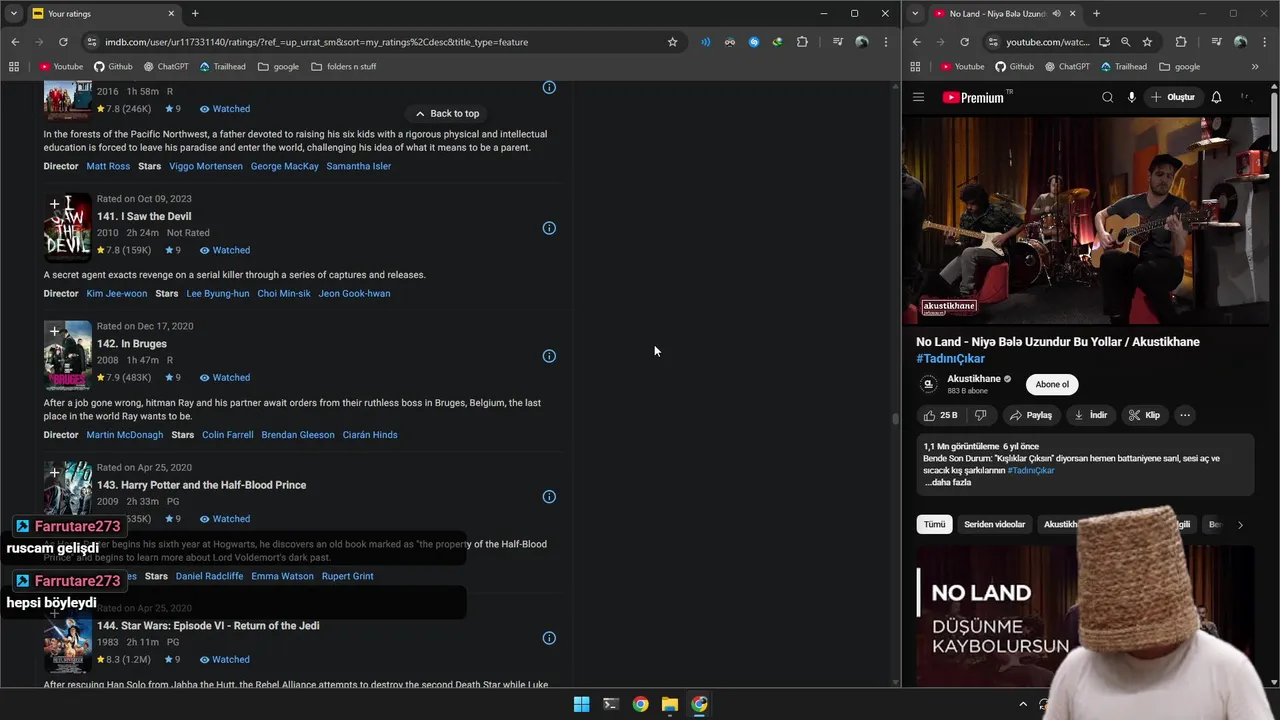Expand tab search dropdown in IMDb window
The width and height of the screenshot is (1280, 720).
click(x=13, y=13)
